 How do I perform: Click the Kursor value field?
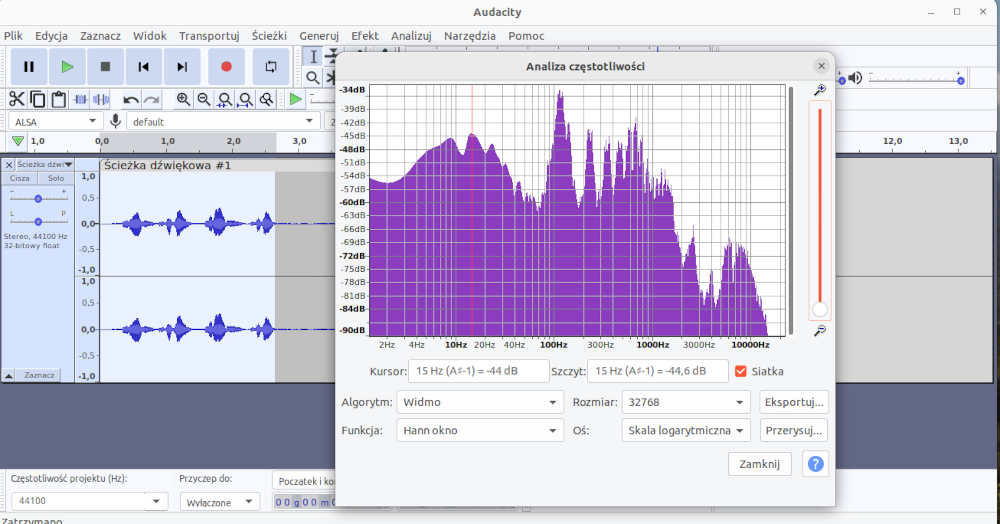tap(478, 371)
